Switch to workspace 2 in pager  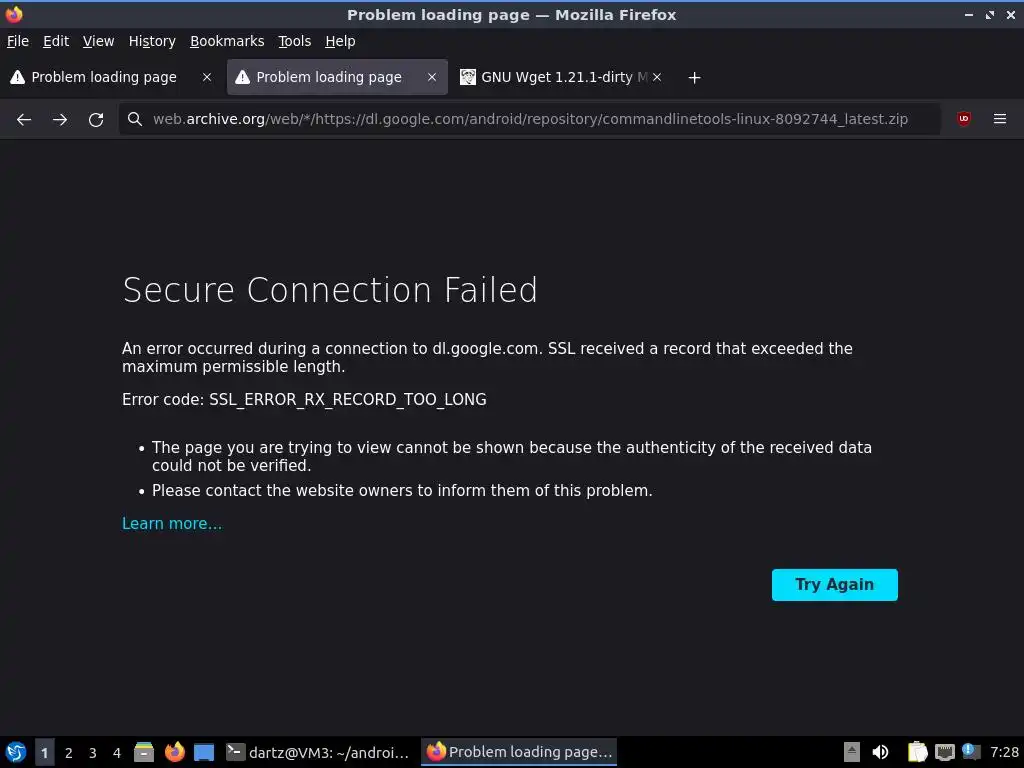pyautogui.click(x=68, y=752)
